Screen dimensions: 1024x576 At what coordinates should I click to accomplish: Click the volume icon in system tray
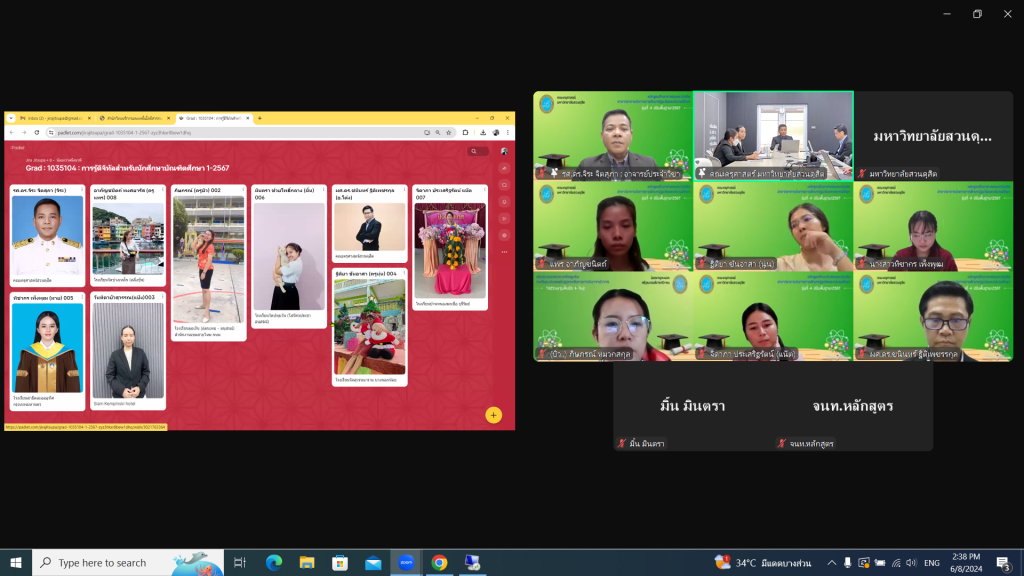882,563
